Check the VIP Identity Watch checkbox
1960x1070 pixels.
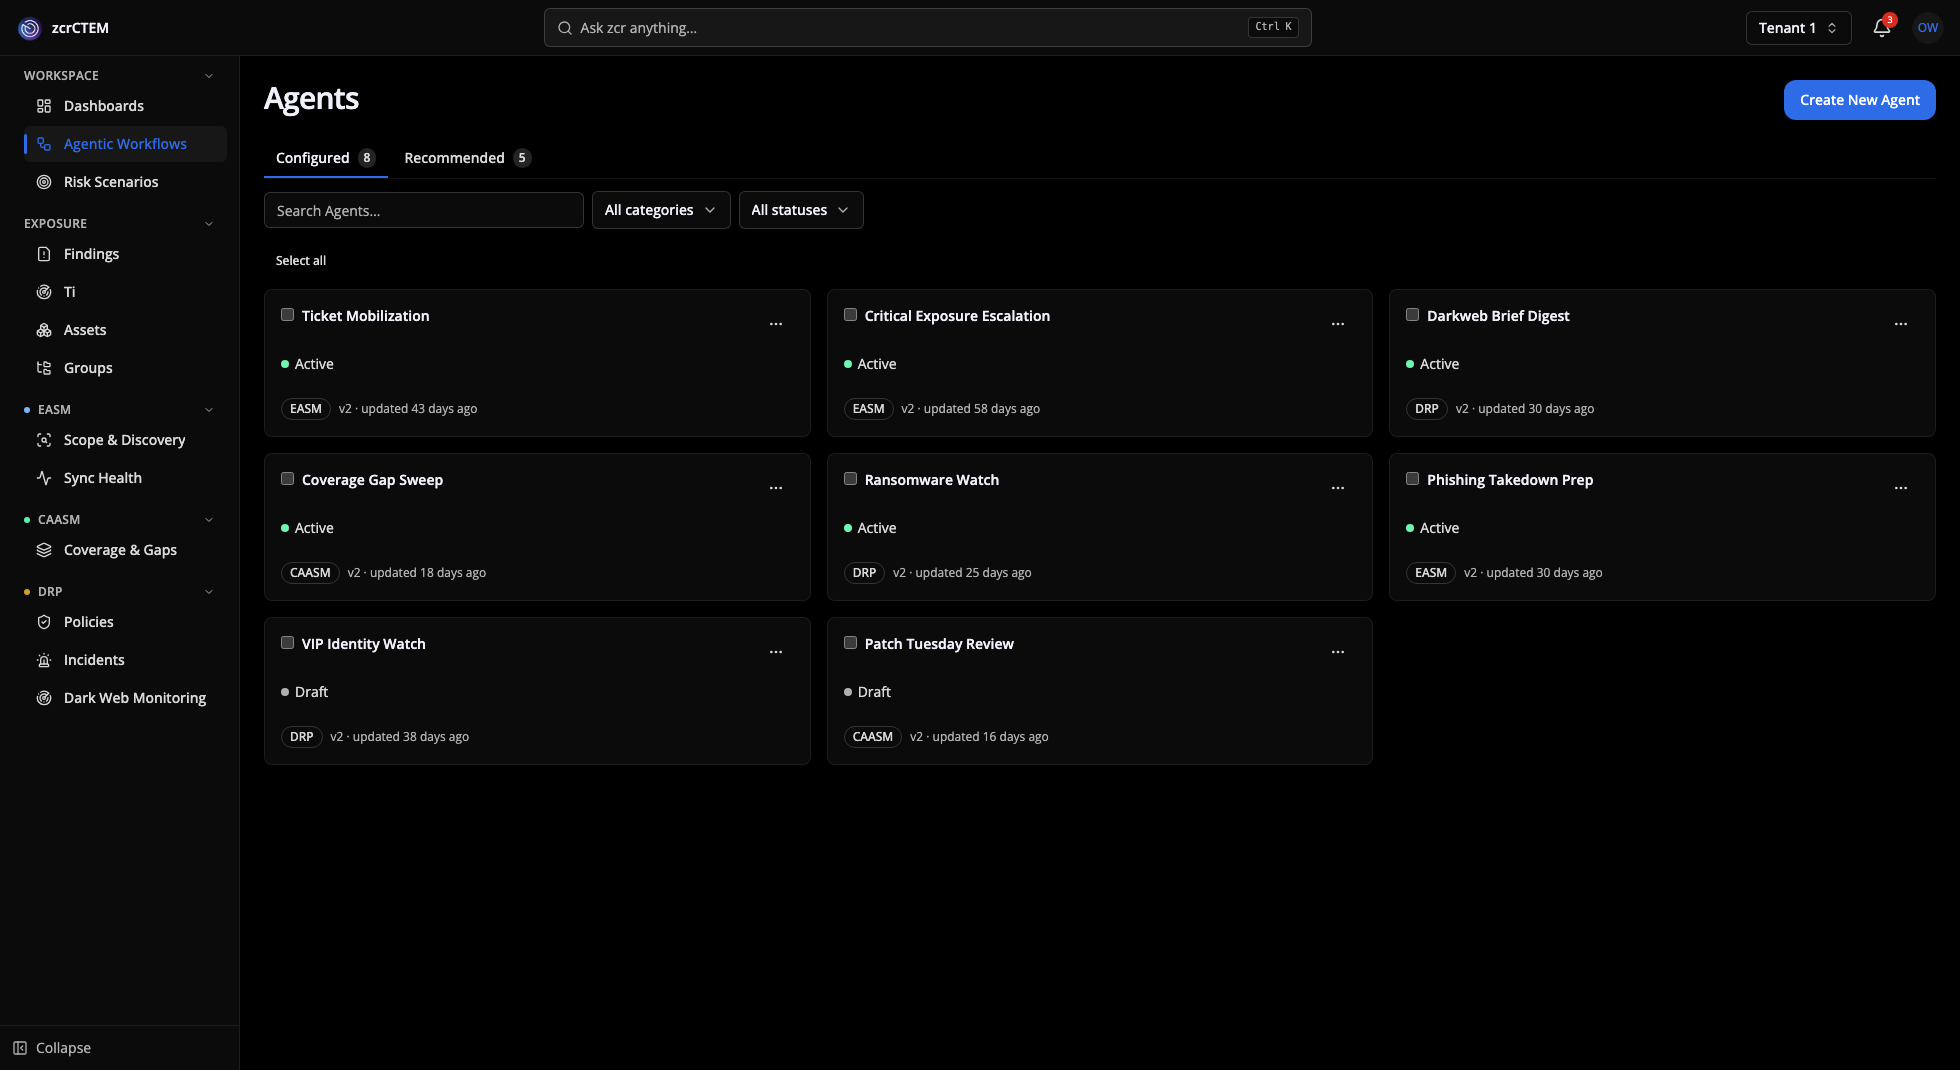287,643
